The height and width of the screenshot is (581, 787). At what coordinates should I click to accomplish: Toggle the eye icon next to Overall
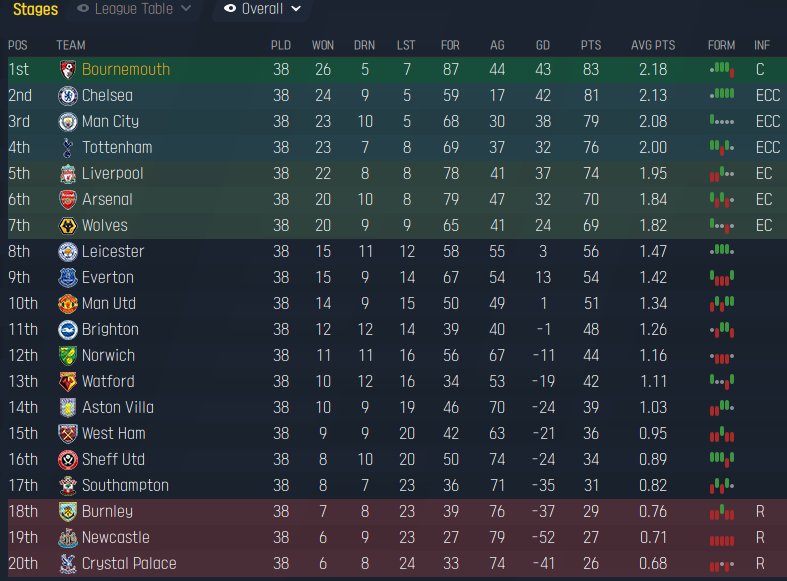coord(230,9)
